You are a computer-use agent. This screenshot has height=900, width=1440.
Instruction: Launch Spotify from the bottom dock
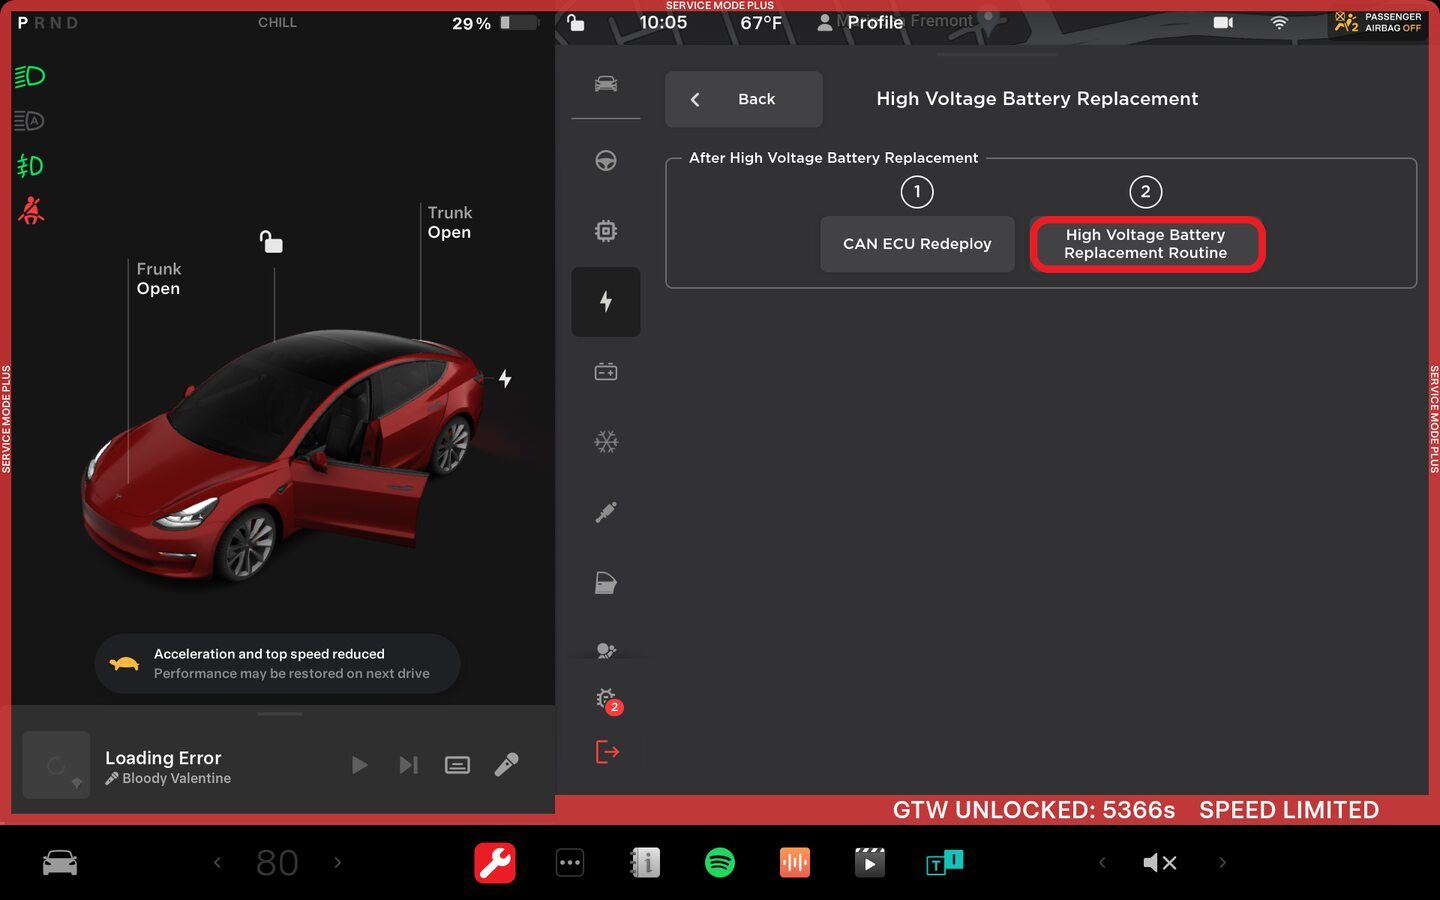pyautogui.click(x=720, y=862)
